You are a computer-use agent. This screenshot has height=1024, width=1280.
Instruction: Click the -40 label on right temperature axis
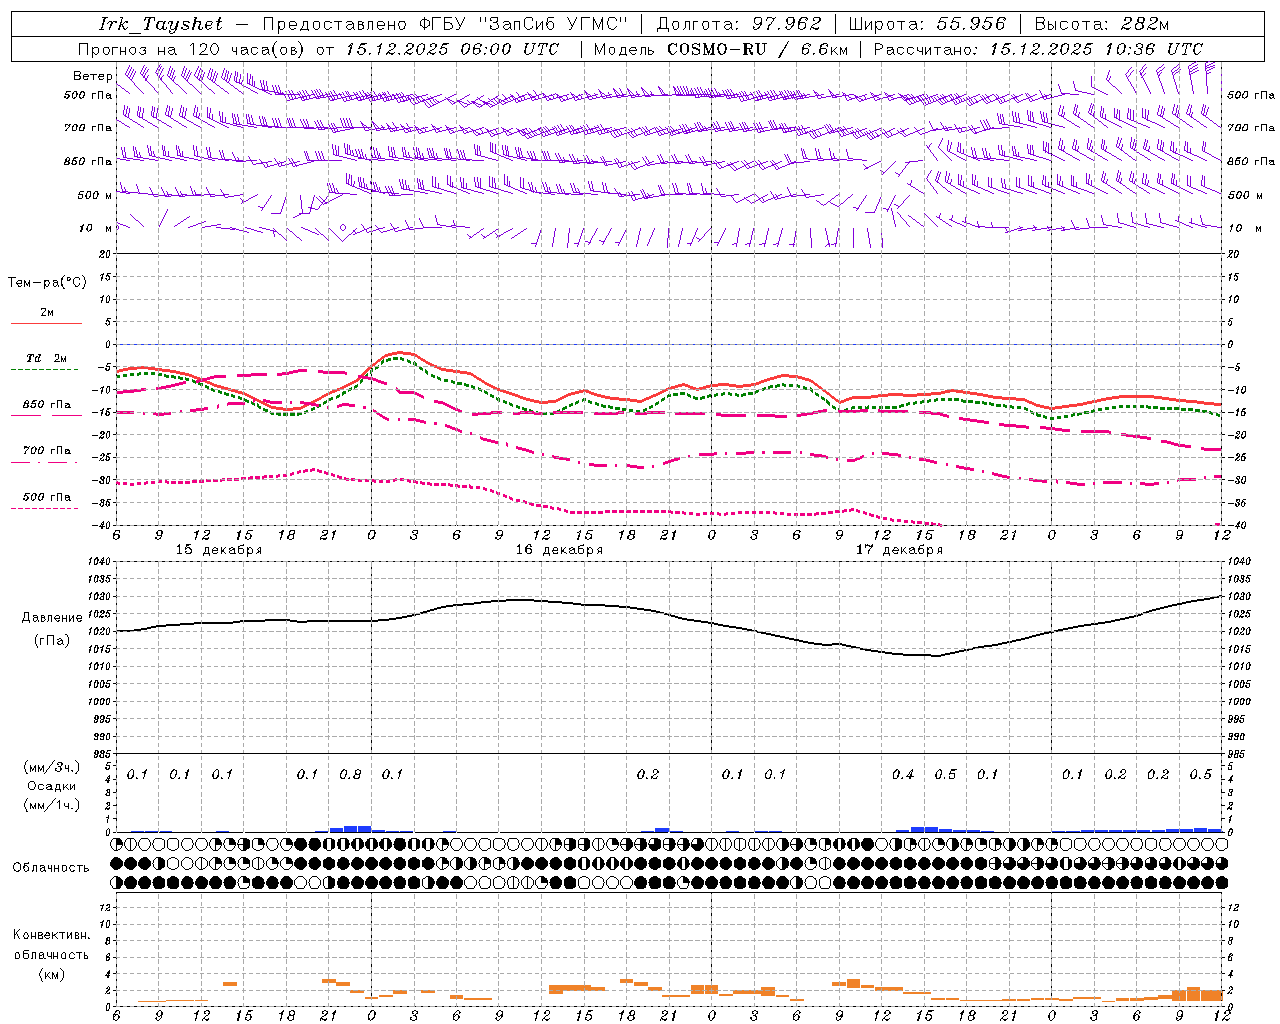(x=1236, y=526)
